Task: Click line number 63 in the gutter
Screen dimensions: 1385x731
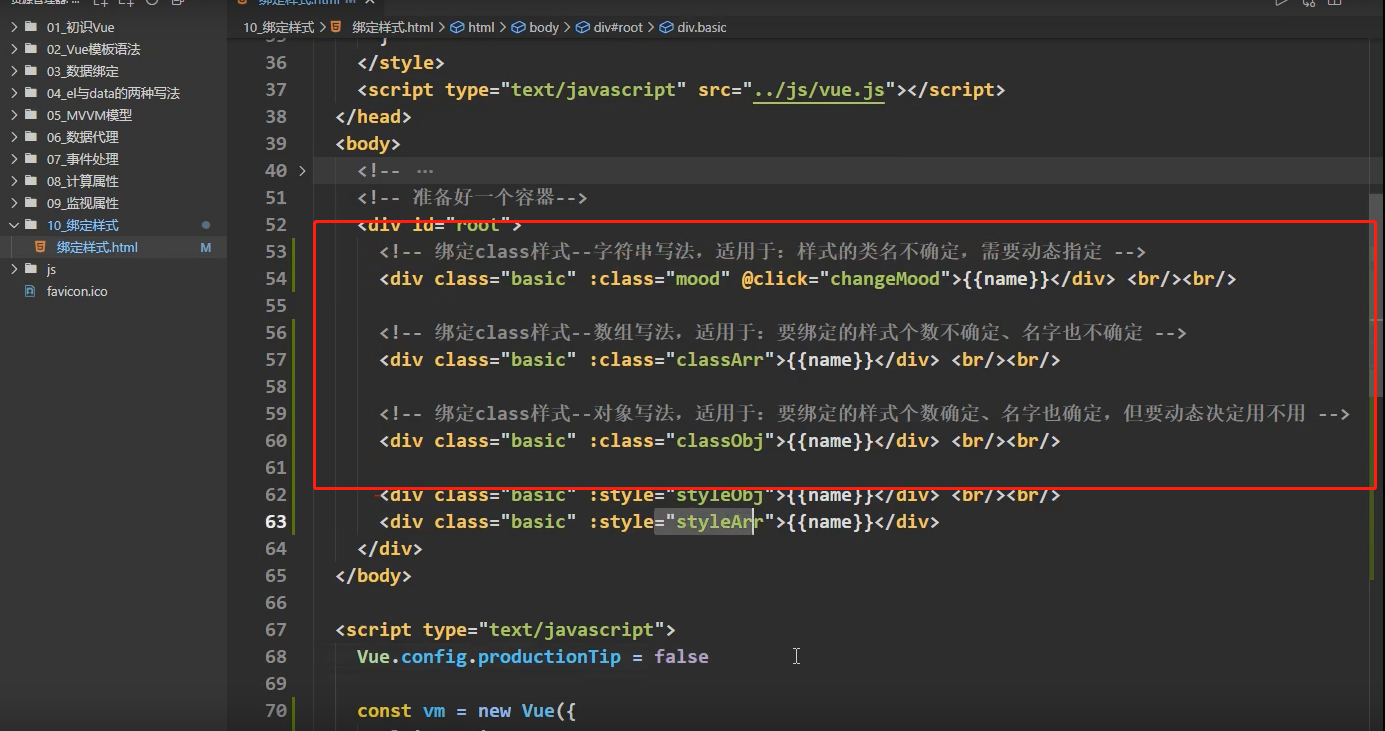Action: pyautogui.click(x=275, y=522)
